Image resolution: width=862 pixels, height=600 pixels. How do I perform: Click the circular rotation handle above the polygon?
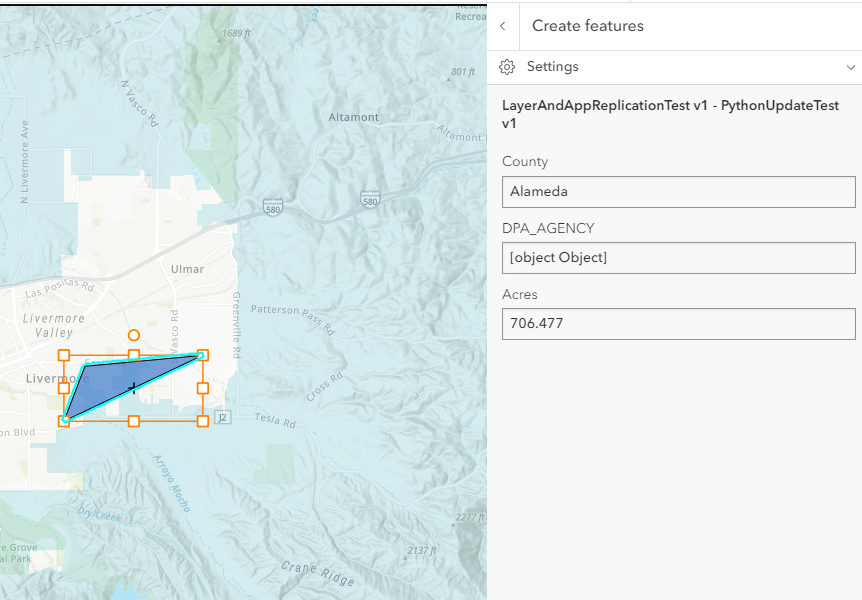(133, 336)
